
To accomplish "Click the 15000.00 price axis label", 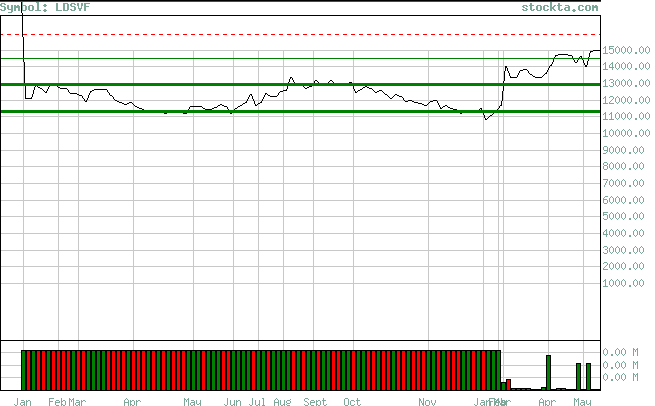I will tap(626, 50).
